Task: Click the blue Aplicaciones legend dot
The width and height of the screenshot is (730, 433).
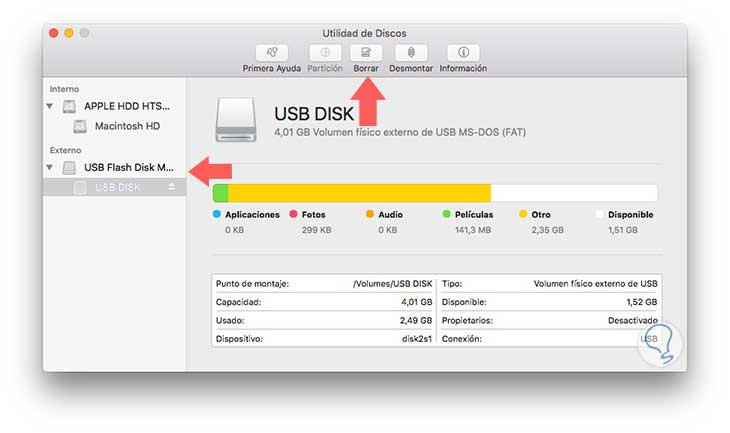Action: point(216,214)
